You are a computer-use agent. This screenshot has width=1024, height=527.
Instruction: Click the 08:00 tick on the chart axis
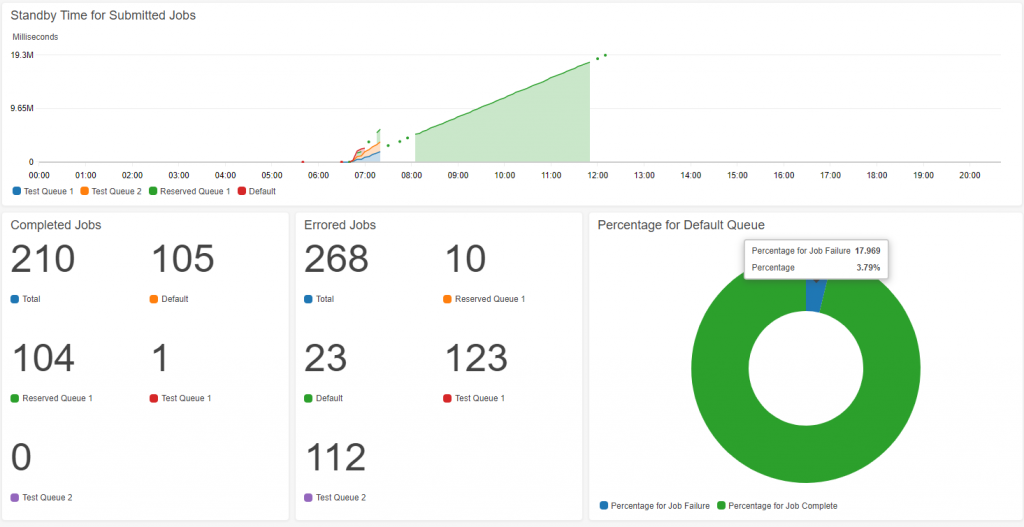(x=411, y=175)
